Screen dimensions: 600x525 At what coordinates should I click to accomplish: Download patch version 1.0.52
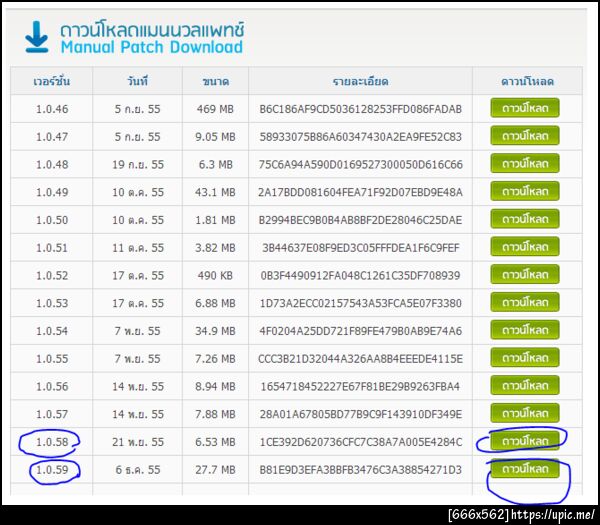click(525, 275)
